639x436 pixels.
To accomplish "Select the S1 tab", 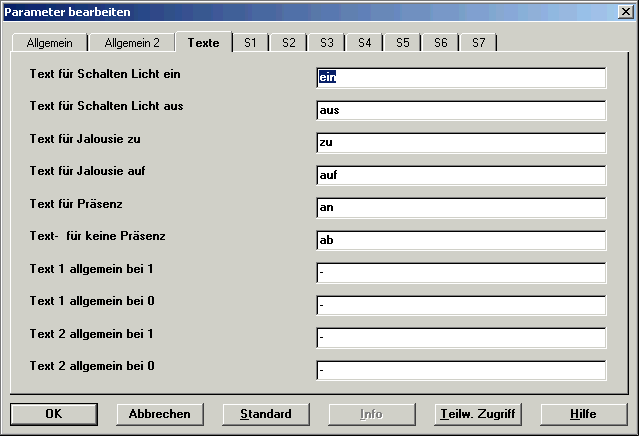I will click(249, 43).
